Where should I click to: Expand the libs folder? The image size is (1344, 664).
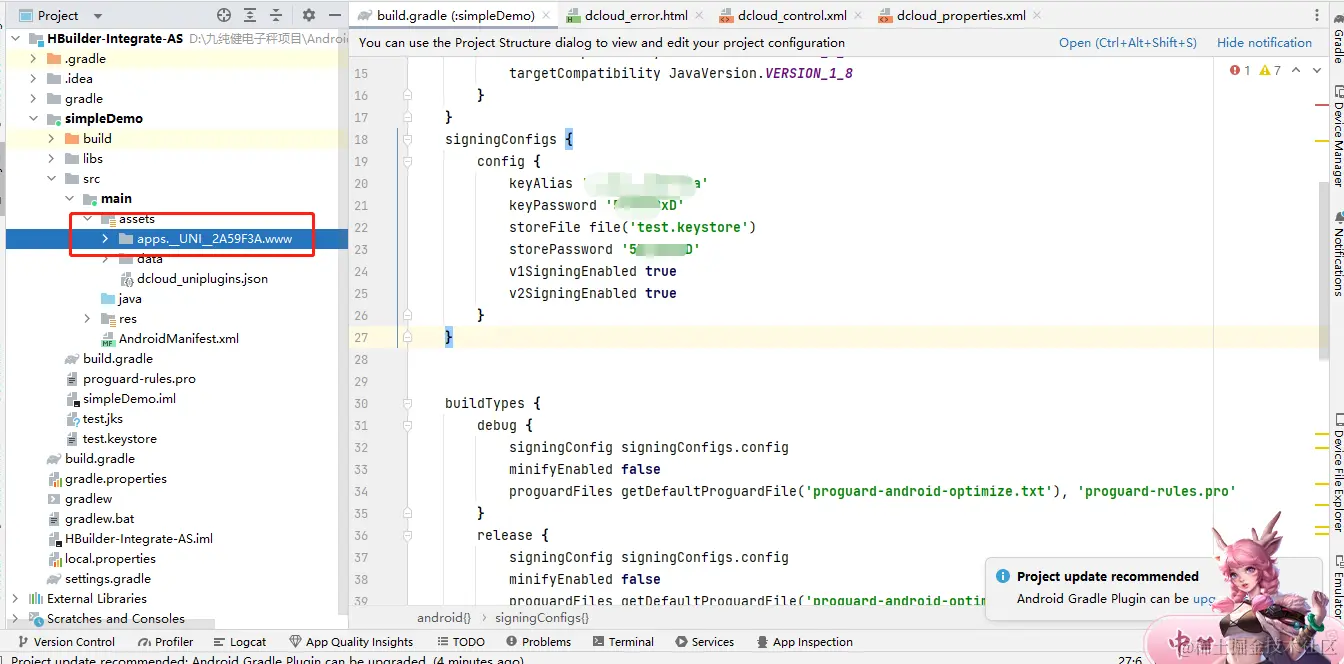click(51, 159)
